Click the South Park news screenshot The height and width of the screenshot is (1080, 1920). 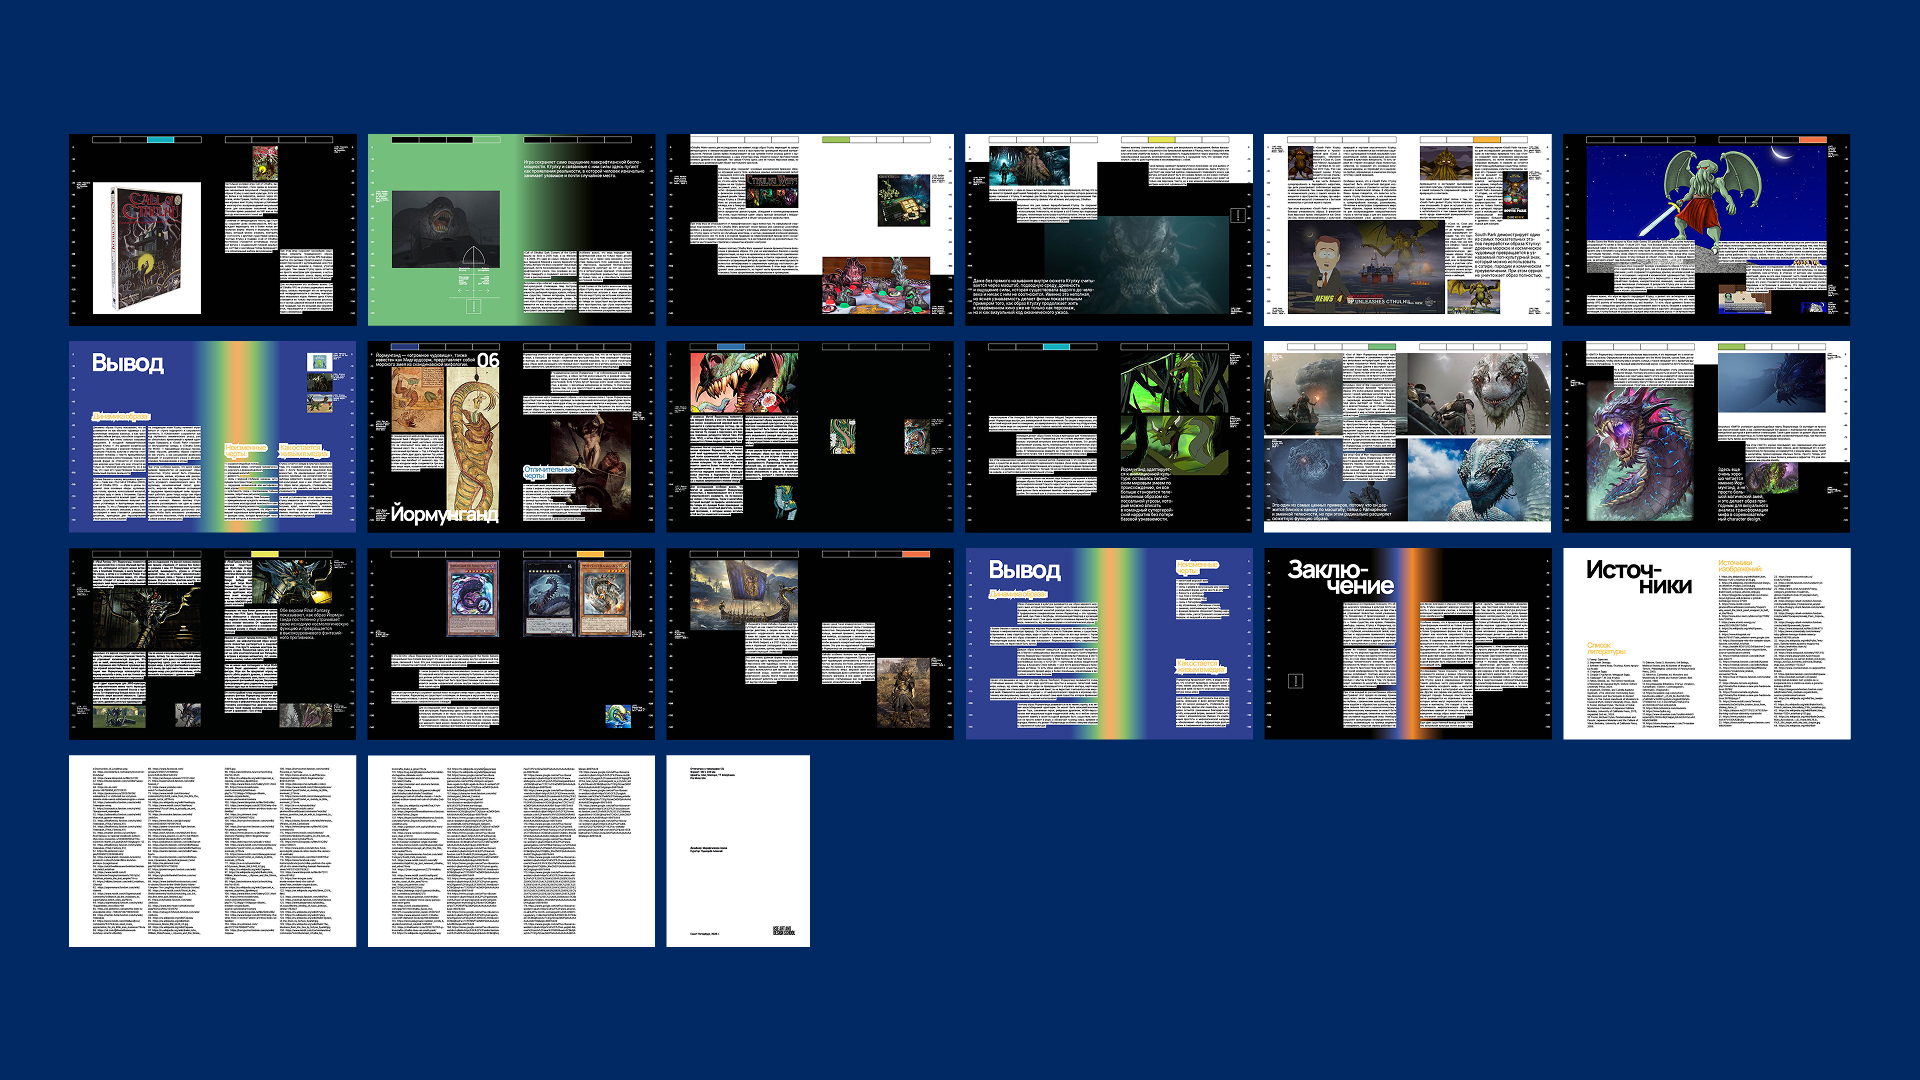1365,267
